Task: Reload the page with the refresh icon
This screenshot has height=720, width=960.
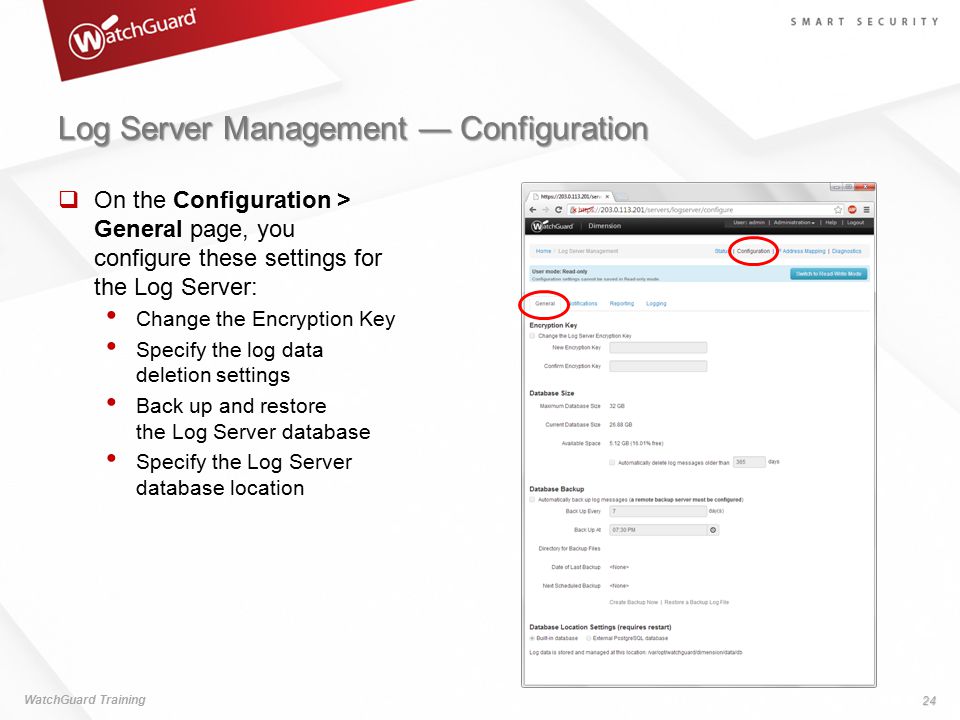Action: click(x=558, y=209)
